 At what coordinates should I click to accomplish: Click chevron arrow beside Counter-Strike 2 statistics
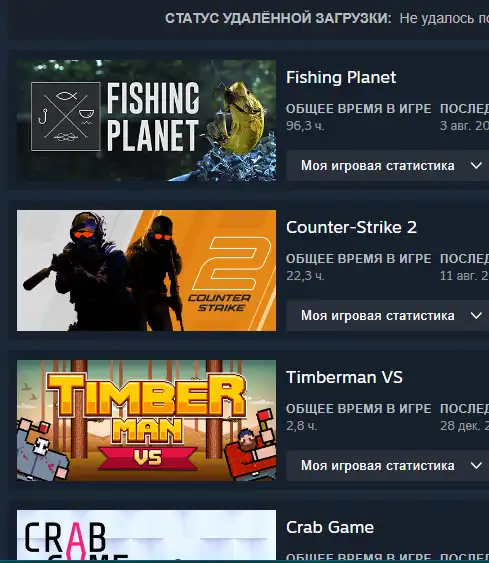point(476,316)
